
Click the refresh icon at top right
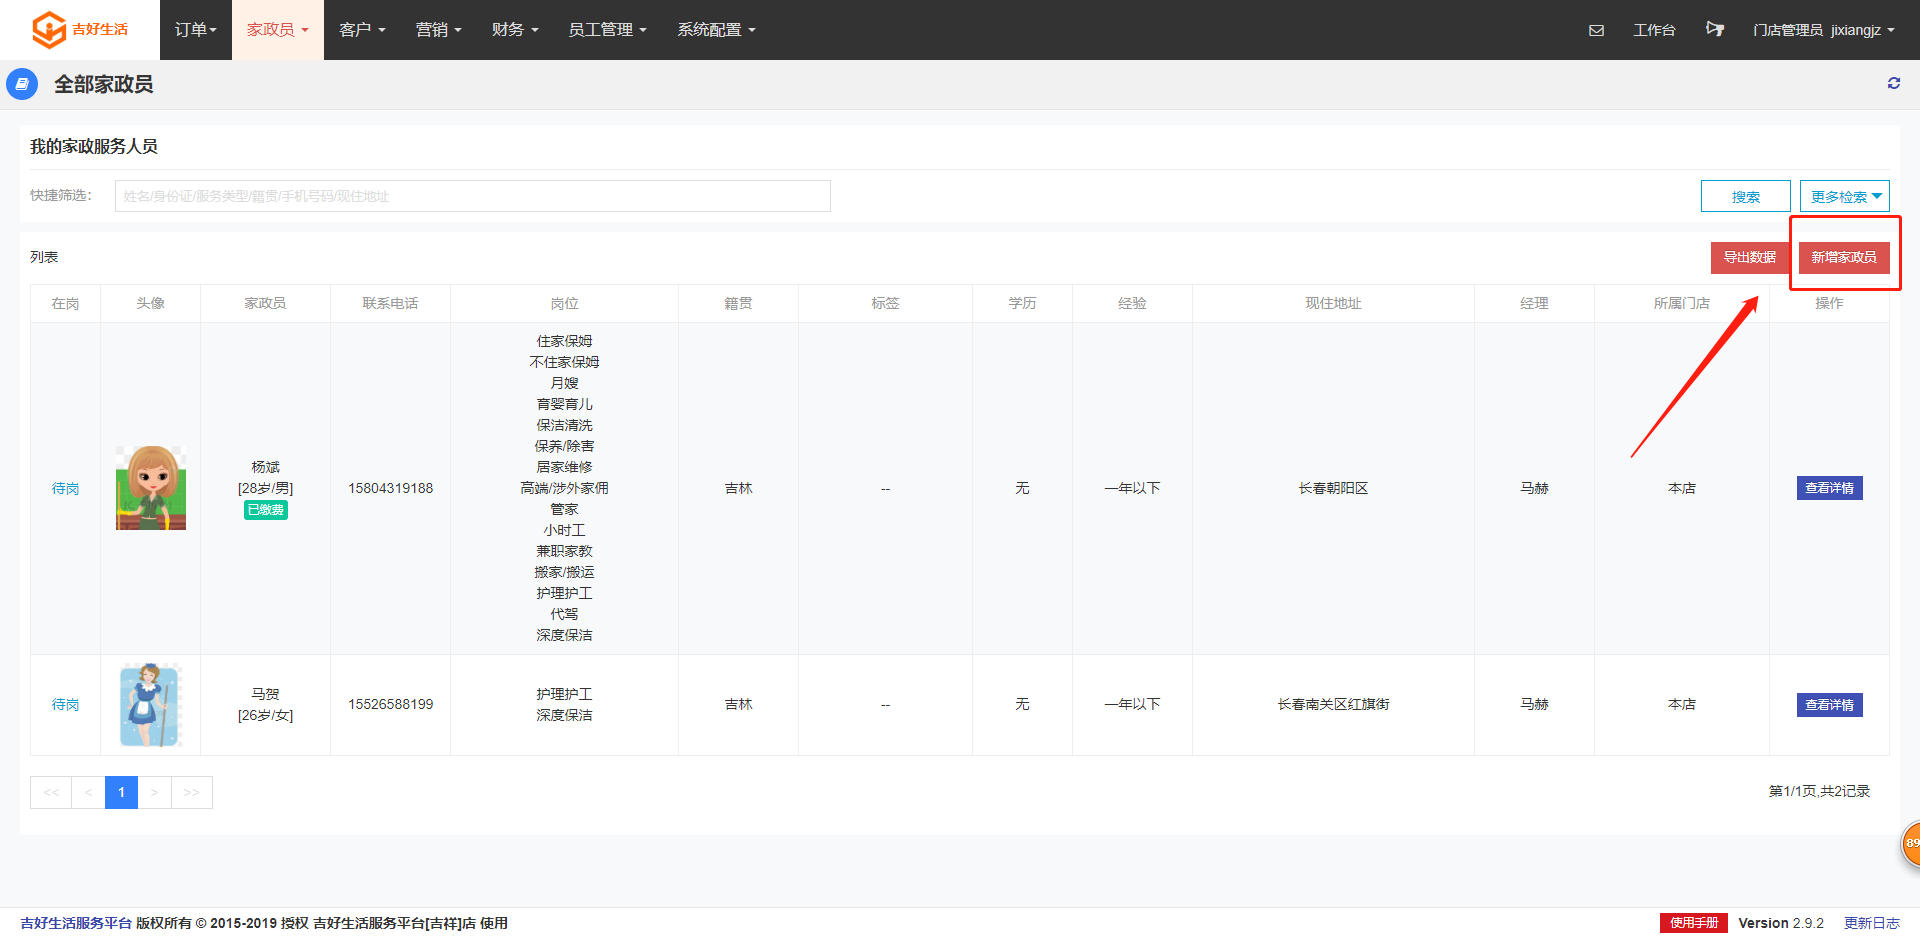(x=1894, y=83)
